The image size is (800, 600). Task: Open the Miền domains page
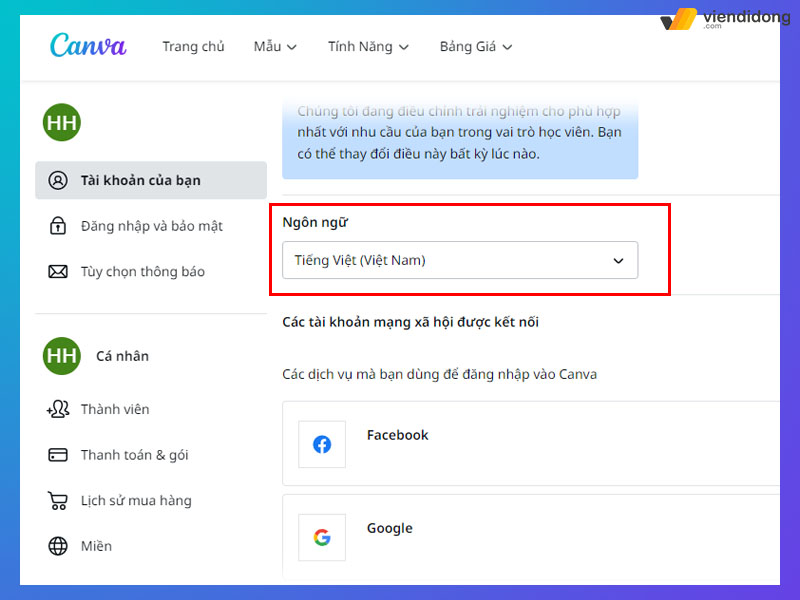(x=96, y=546)
